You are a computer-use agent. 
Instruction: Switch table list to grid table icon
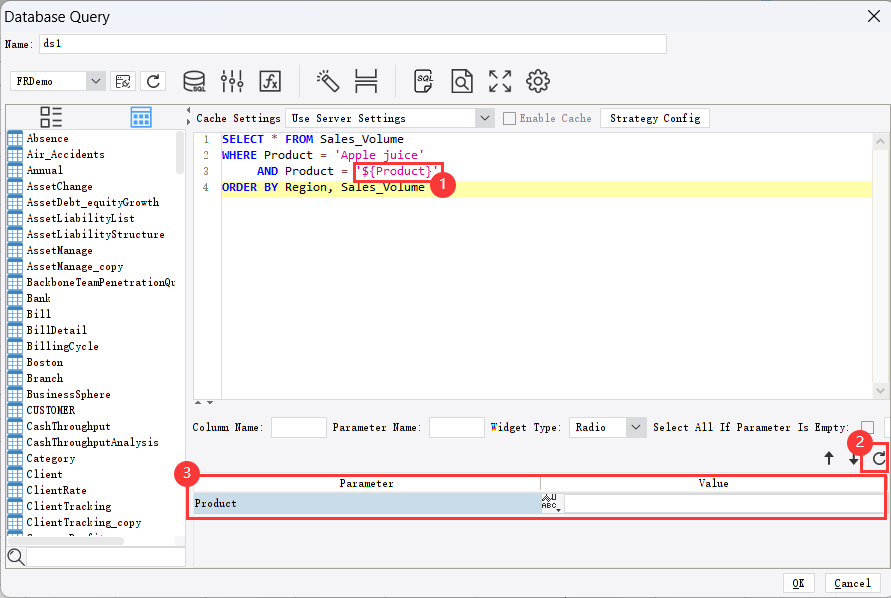pos(141,117)
